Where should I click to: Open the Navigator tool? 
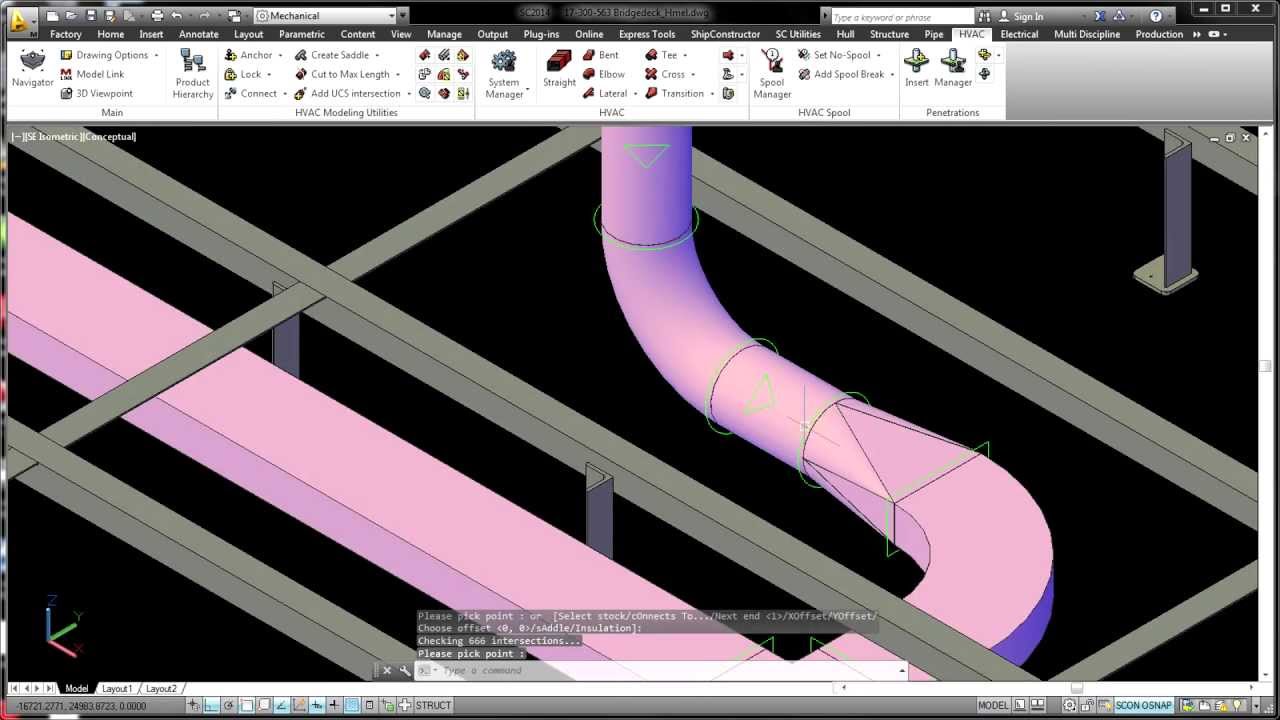(33, 69)
